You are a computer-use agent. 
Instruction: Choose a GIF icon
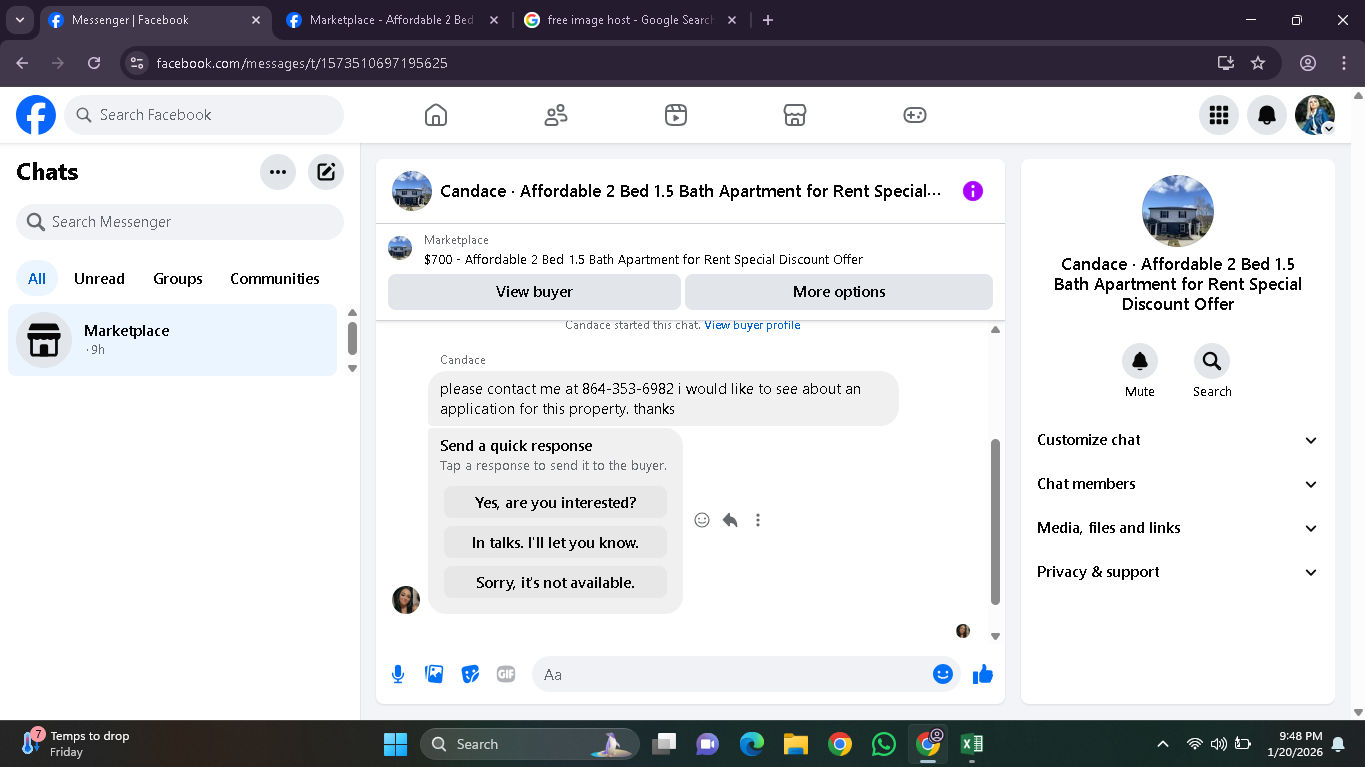click(x=506, y=674)
